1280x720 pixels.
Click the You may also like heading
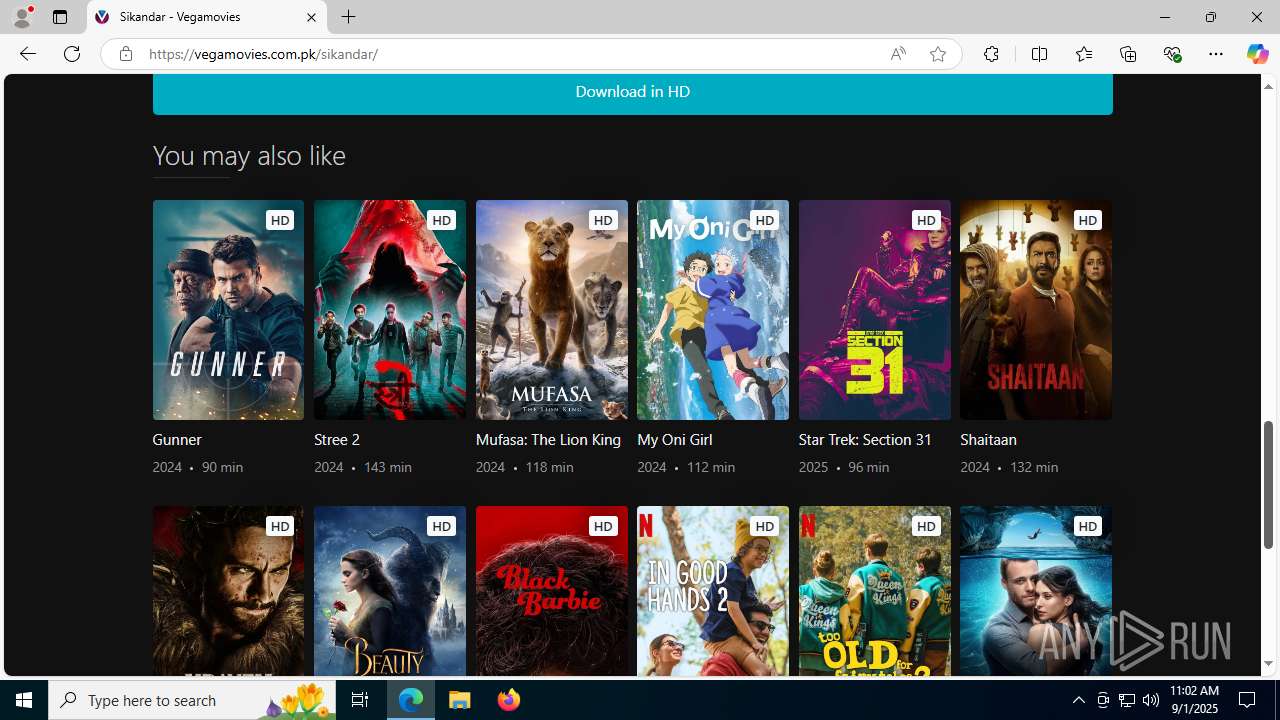click(249, 155)
